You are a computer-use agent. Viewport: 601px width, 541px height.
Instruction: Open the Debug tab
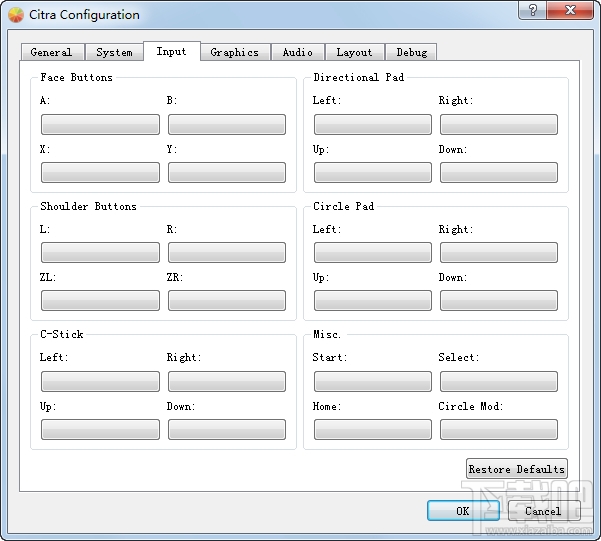[x=411, y=52]
